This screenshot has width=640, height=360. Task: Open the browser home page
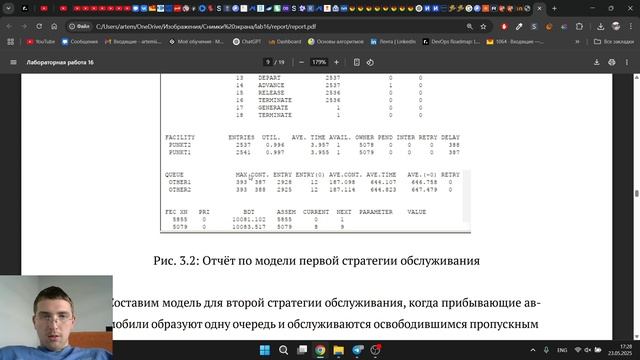(x=54, y=27)
